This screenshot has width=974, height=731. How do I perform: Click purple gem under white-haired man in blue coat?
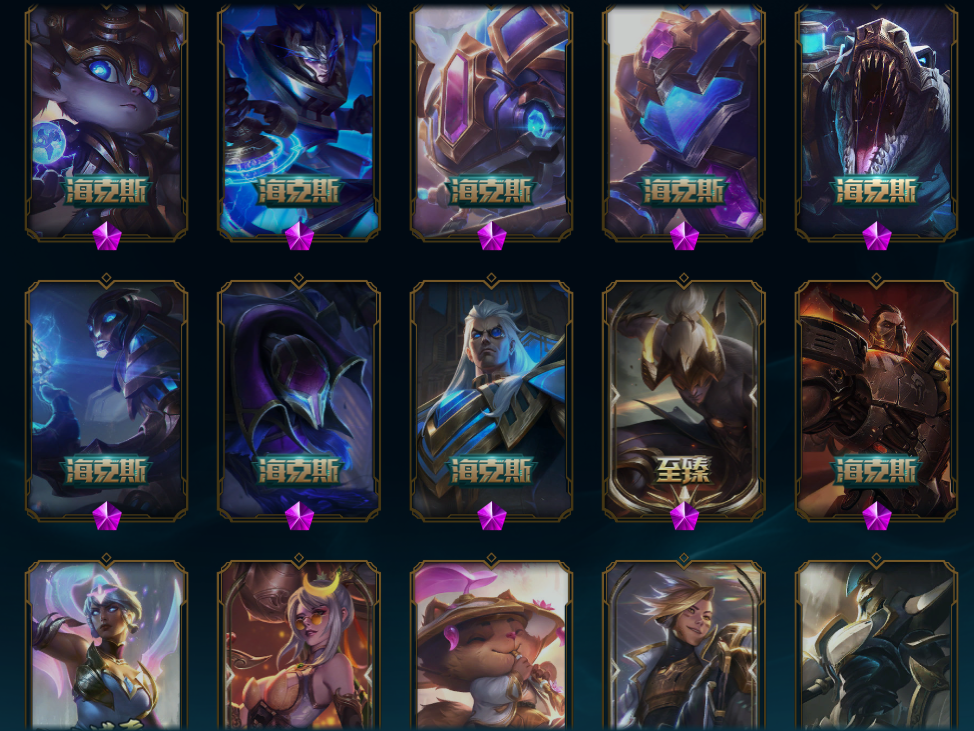point(491,516)
